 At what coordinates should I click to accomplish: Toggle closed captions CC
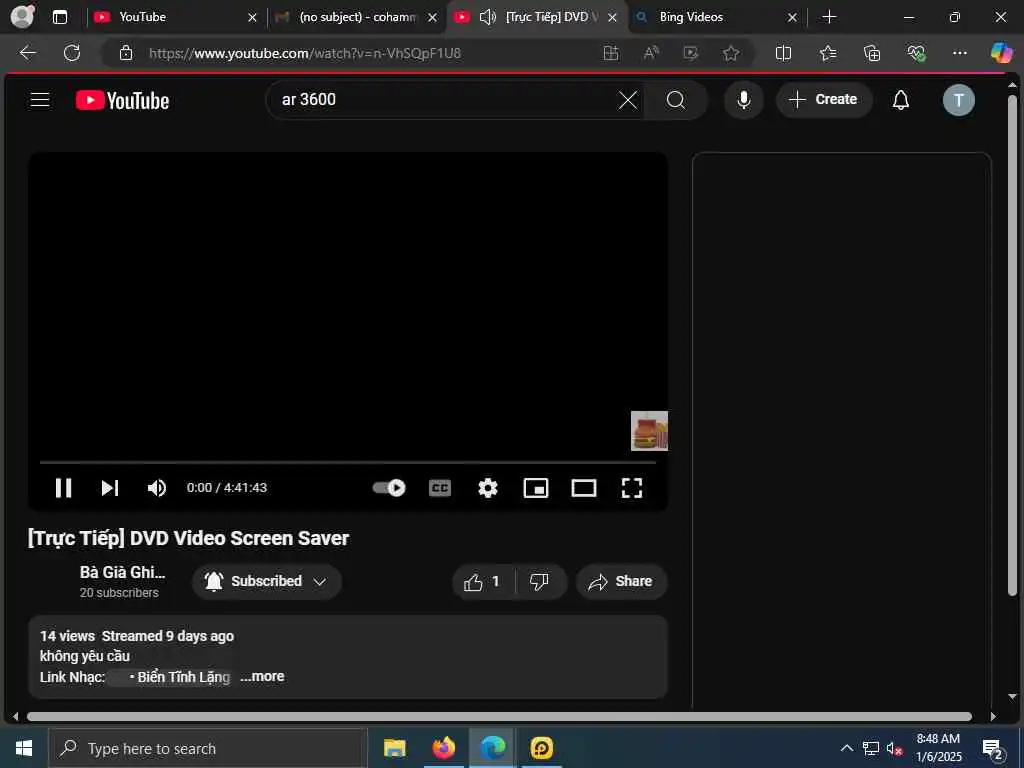click(440, 488)
